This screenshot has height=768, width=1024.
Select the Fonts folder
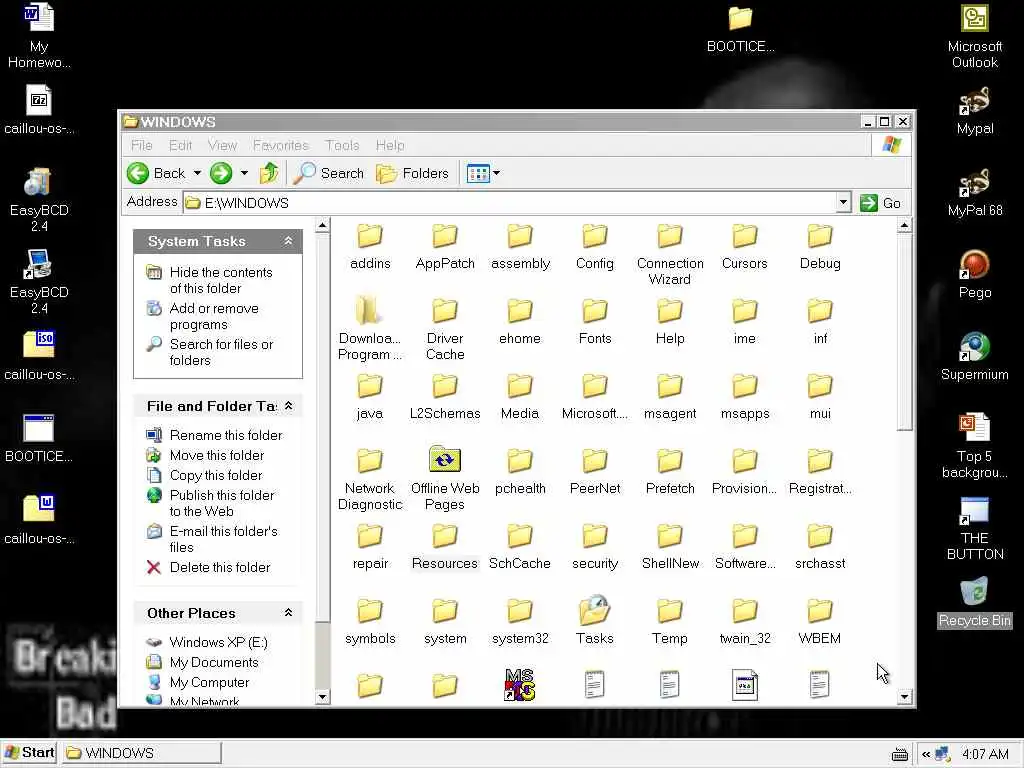[x=594, y=321]
